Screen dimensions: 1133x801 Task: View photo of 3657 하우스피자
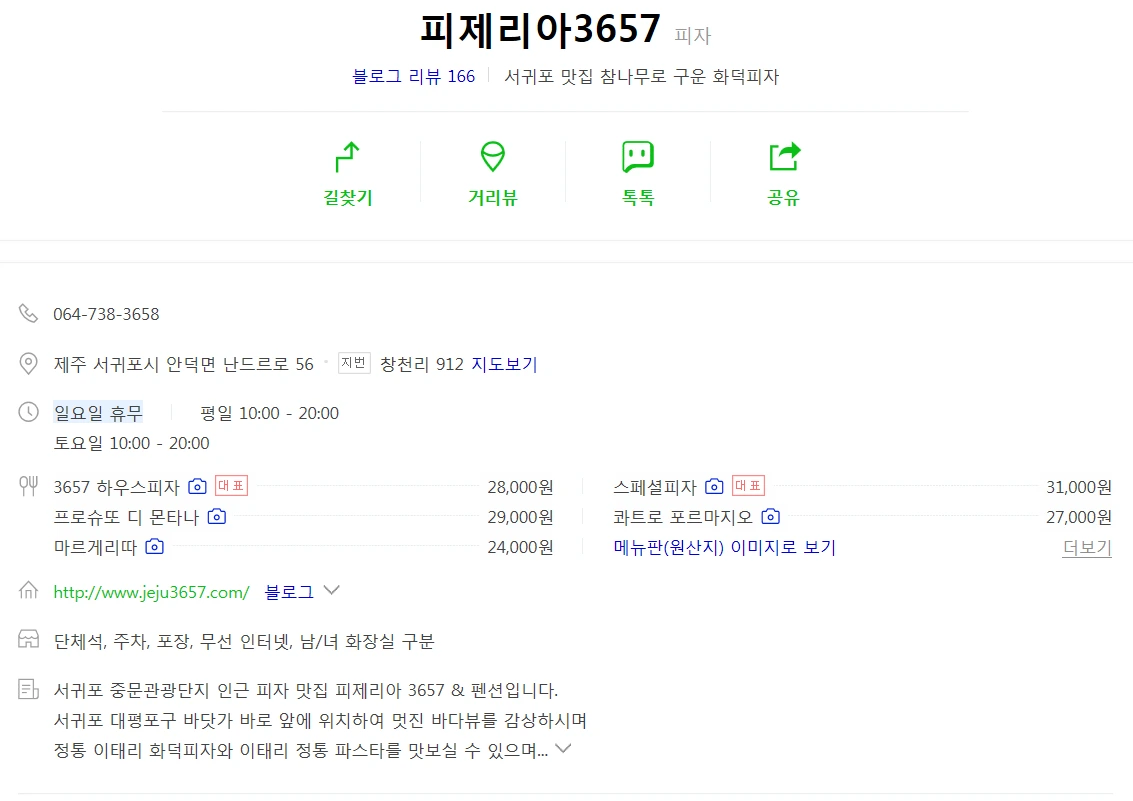197,486
